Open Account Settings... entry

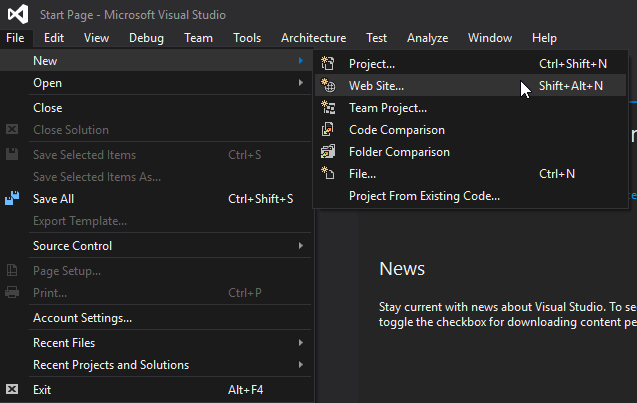[x=156, y=317]
